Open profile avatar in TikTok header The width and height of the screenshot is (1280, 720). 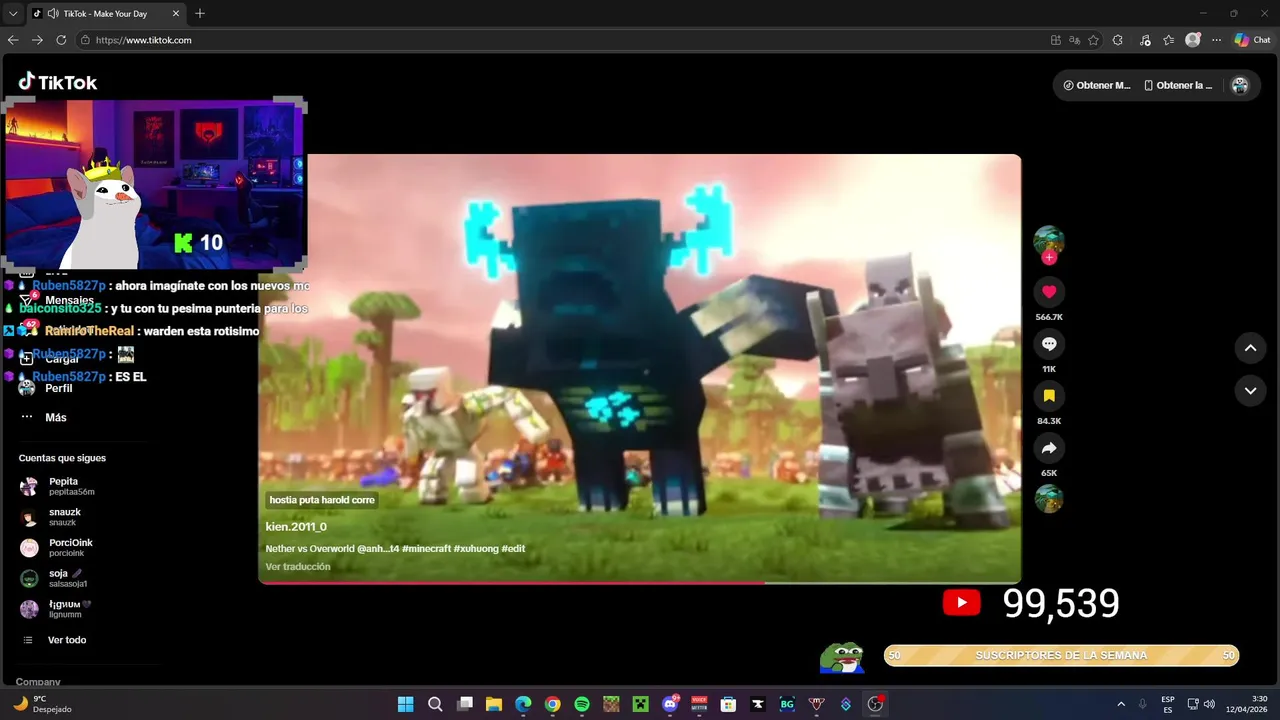point(1240,85)
